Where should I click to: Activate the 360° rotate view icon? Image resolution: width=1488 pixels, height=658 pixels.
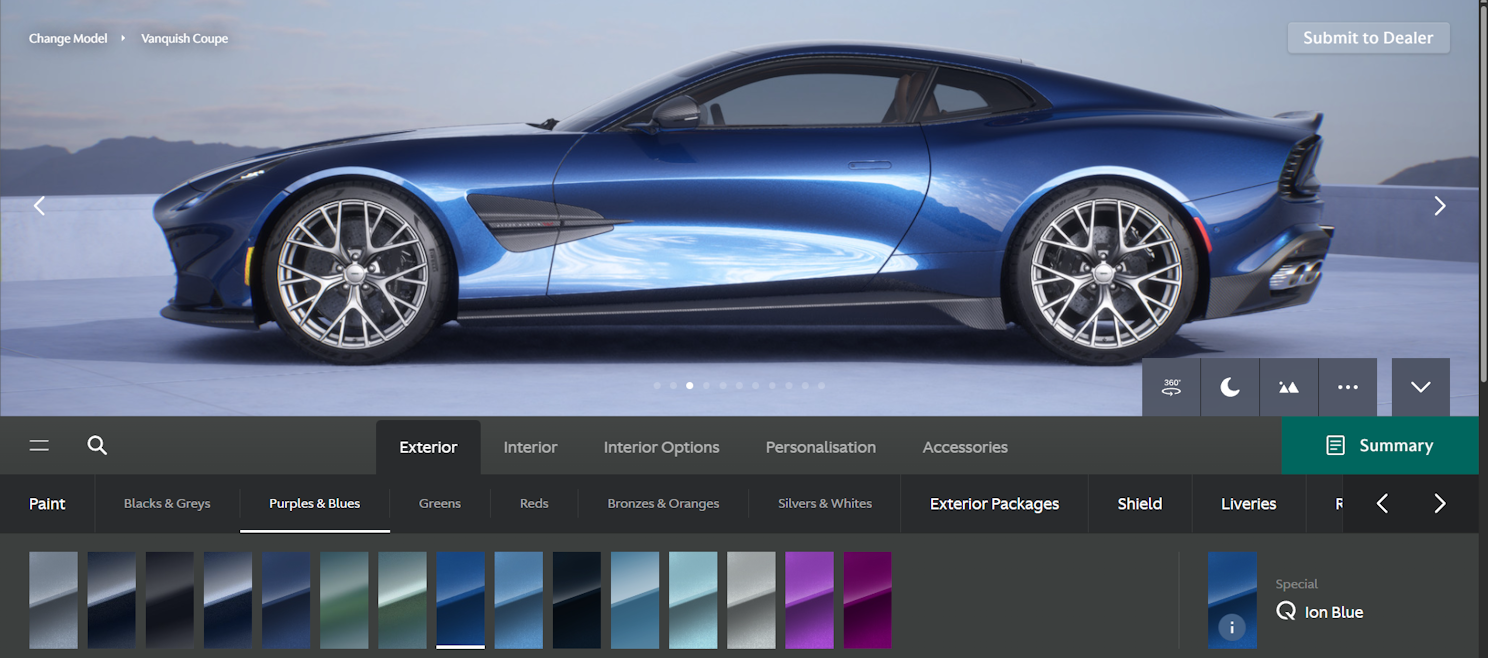(x=1171, y=387)
